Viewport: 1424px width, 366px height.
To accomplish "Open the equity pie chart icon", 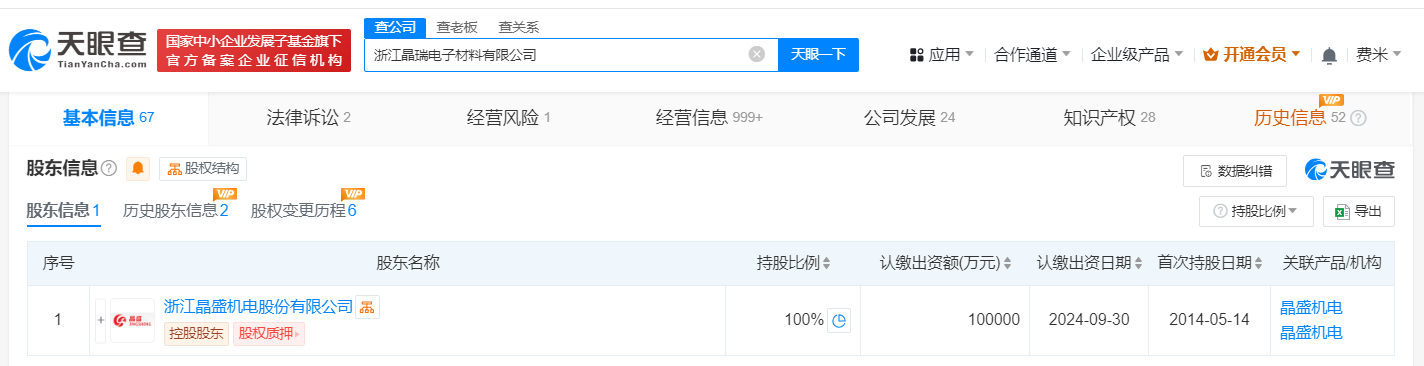I will pyautogui.click(x=839, y=320).
